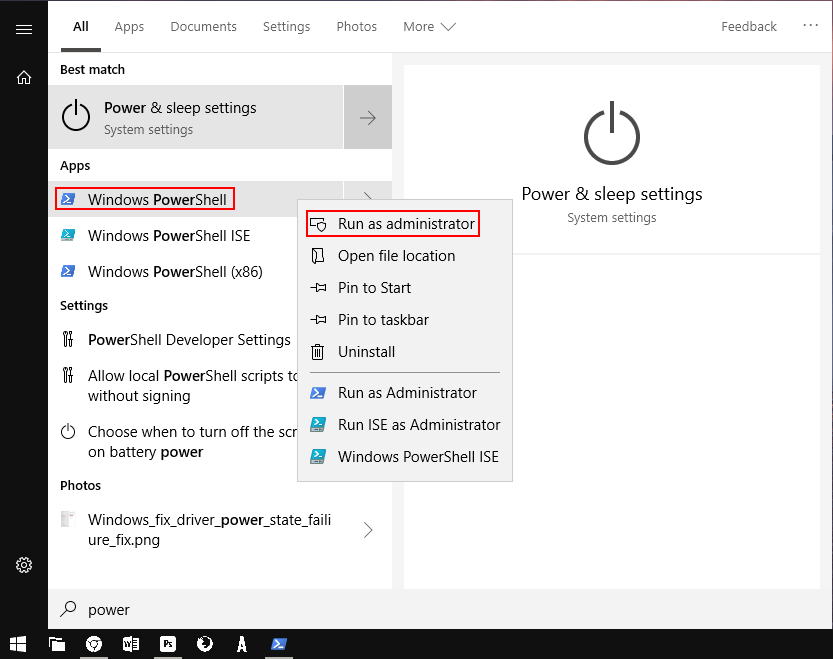Open Allow local PowerShell scripts setting

(x=173, y=386)
